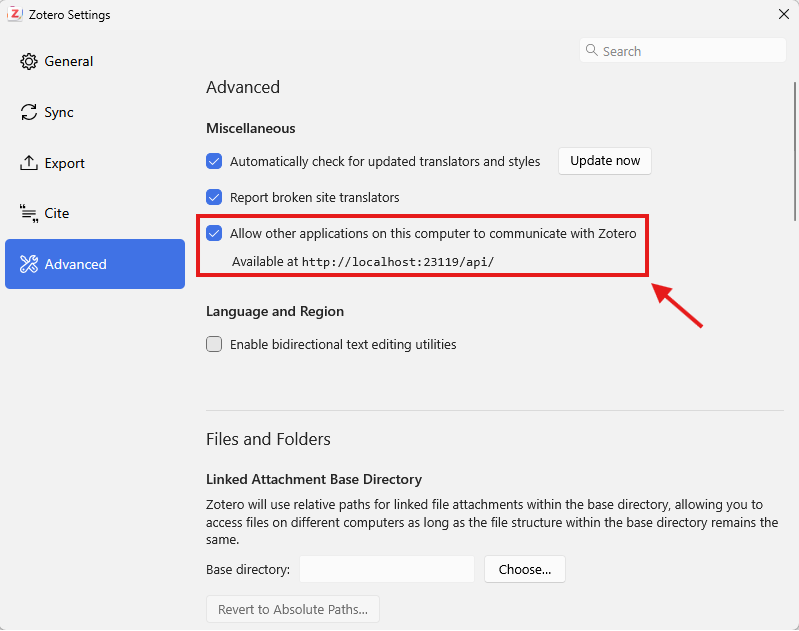Focus the settings Search field
Screen dimensions: 799x631
(x=683, y=50)
